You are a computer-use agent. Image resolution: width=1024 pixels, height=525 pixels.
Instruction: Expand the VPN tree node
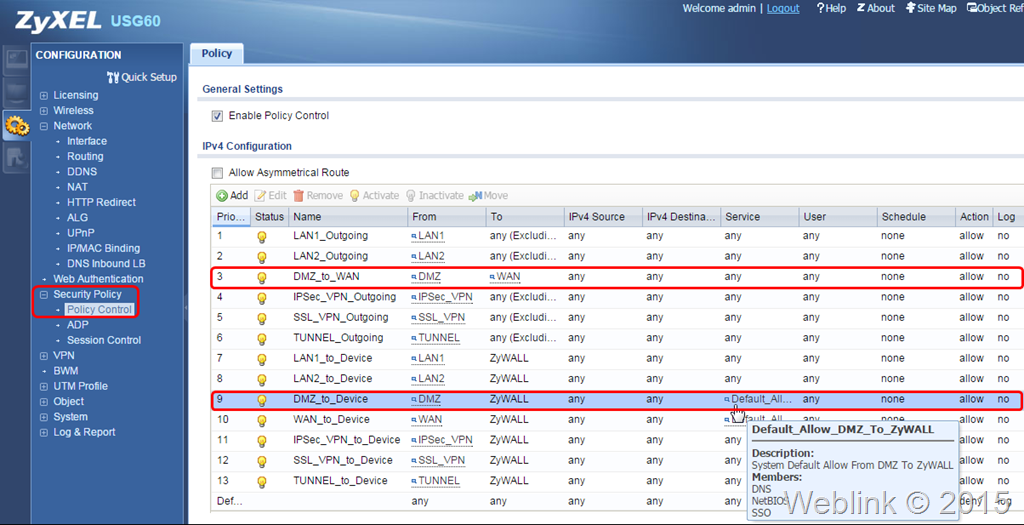click(x=44, y=356)
